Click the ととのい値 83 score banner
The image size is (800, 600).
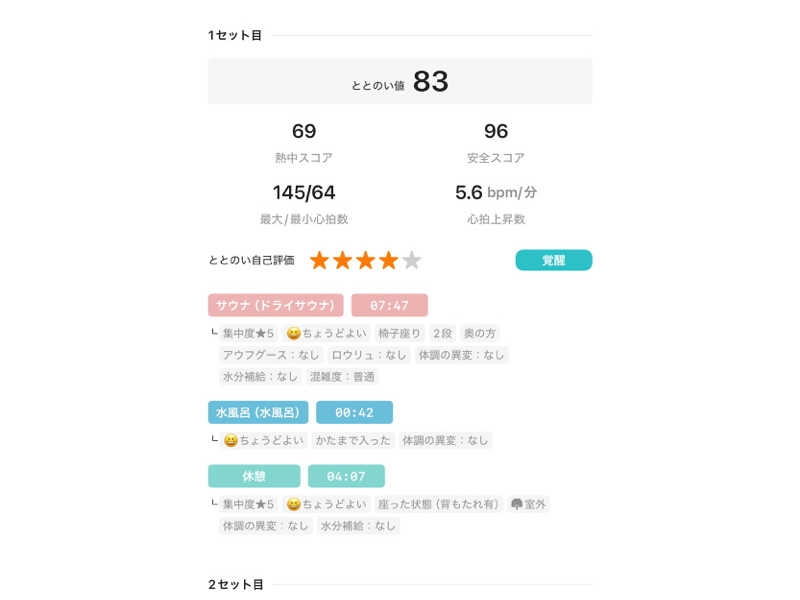[400, 81]
